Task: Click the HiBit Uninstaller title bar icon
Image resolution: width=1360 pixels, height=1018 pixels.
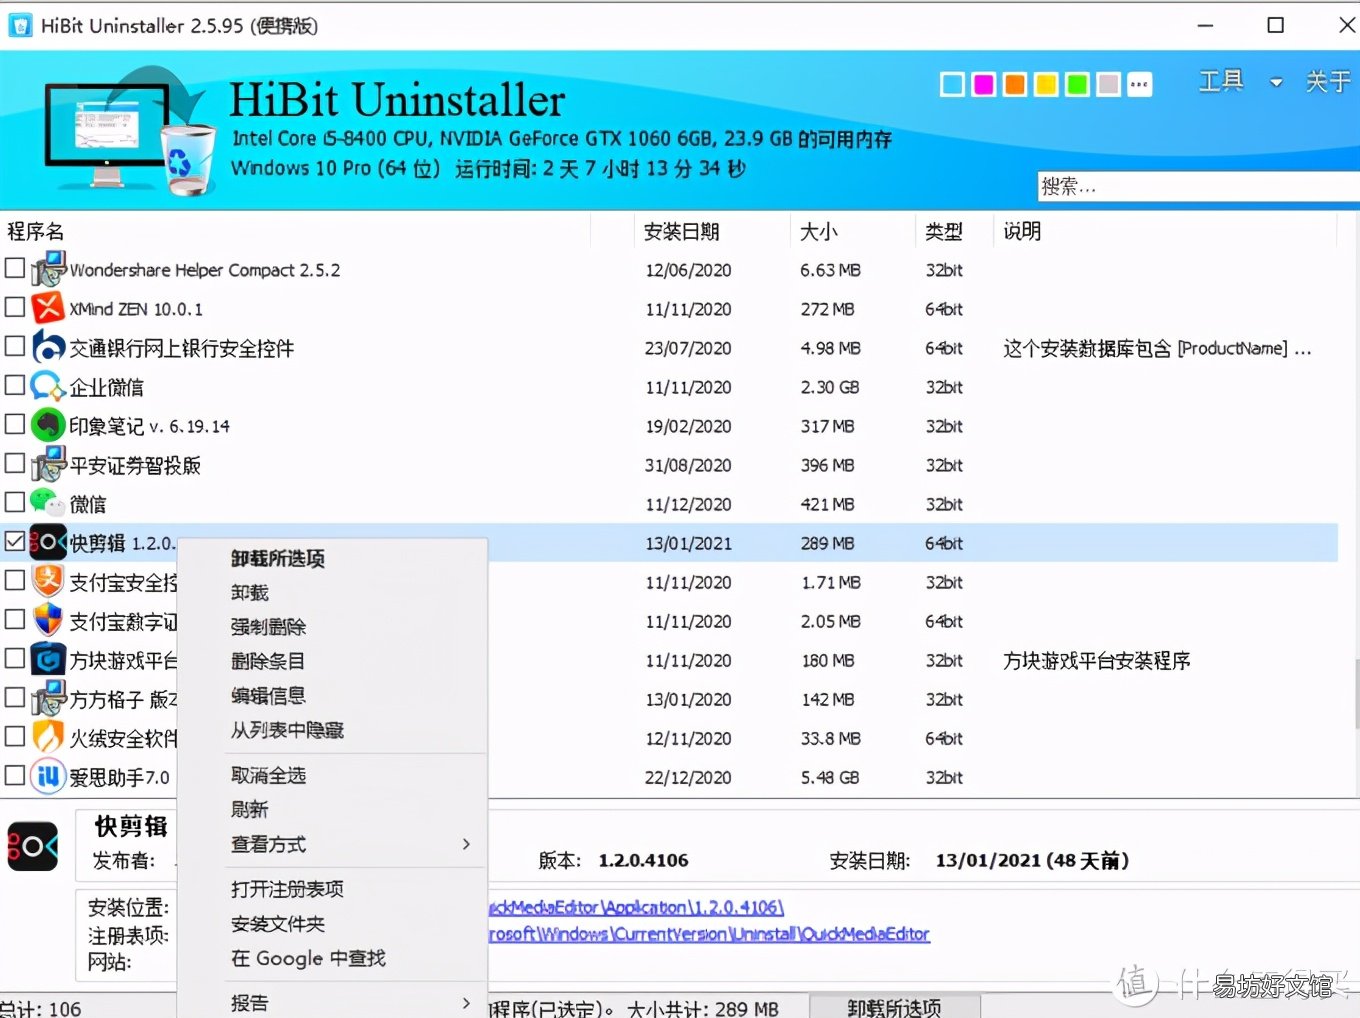Action: [x=19, y=26]
